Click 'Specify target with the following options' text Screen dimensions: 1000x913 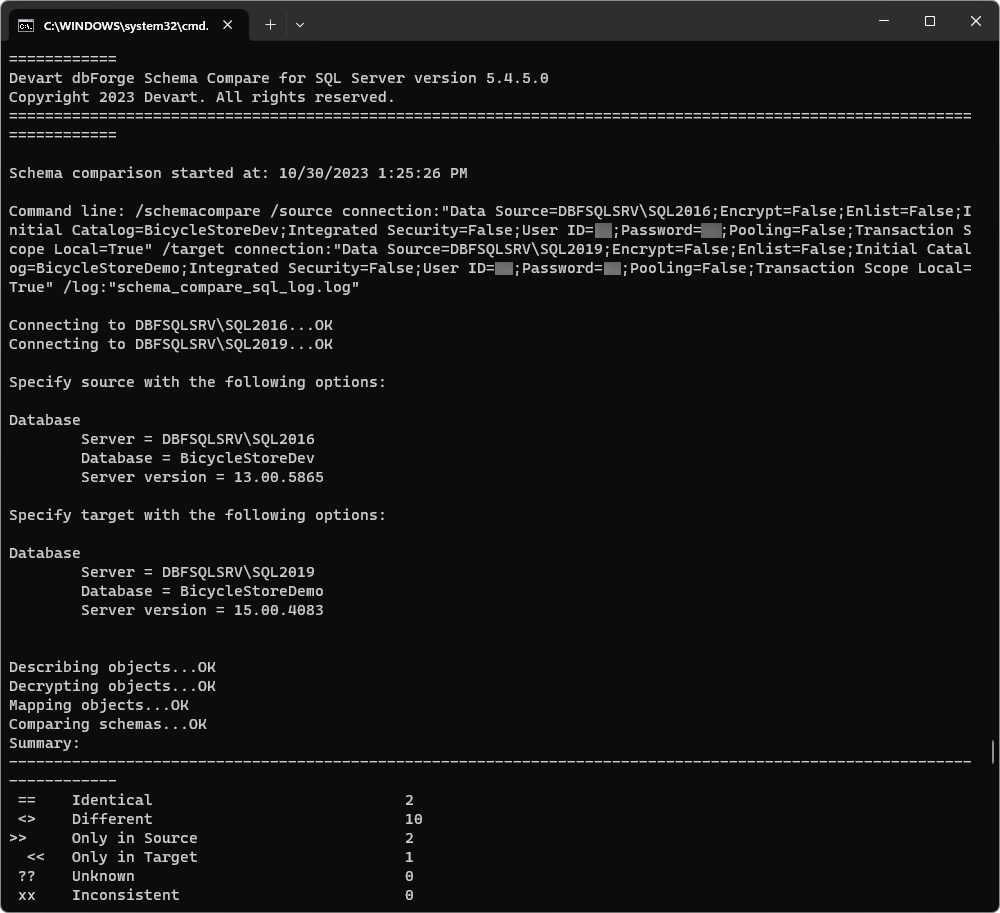pos(197,515)
